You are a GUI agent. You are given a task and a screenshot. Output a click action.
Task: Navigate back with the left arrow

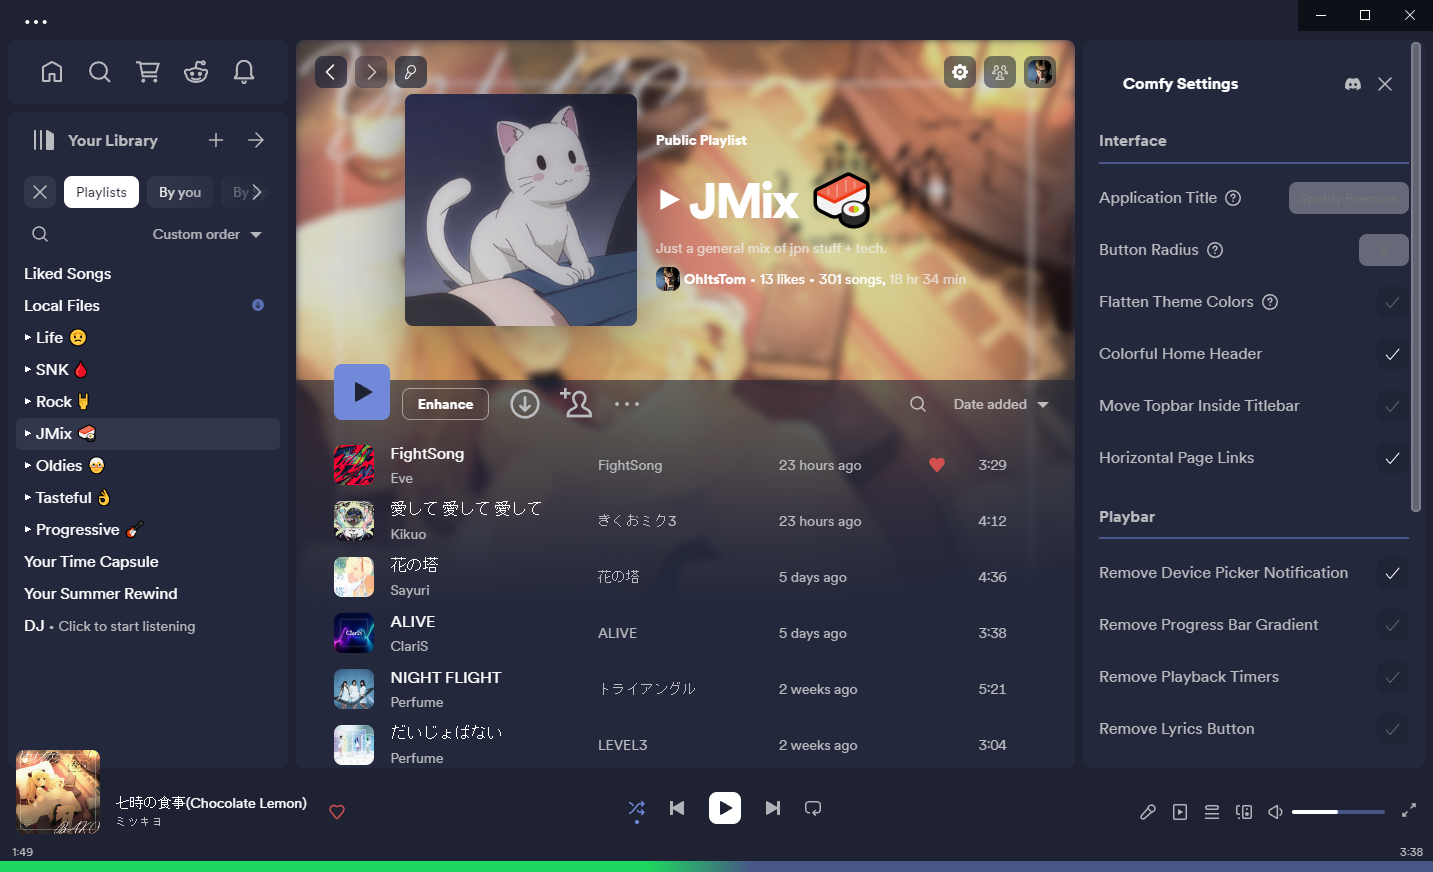(331, 72)
